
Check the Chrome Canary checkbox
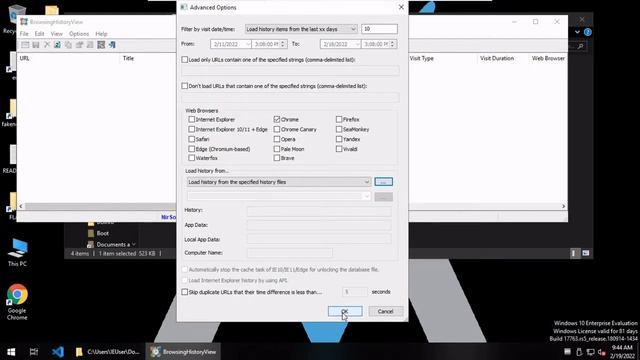[277, 129]
